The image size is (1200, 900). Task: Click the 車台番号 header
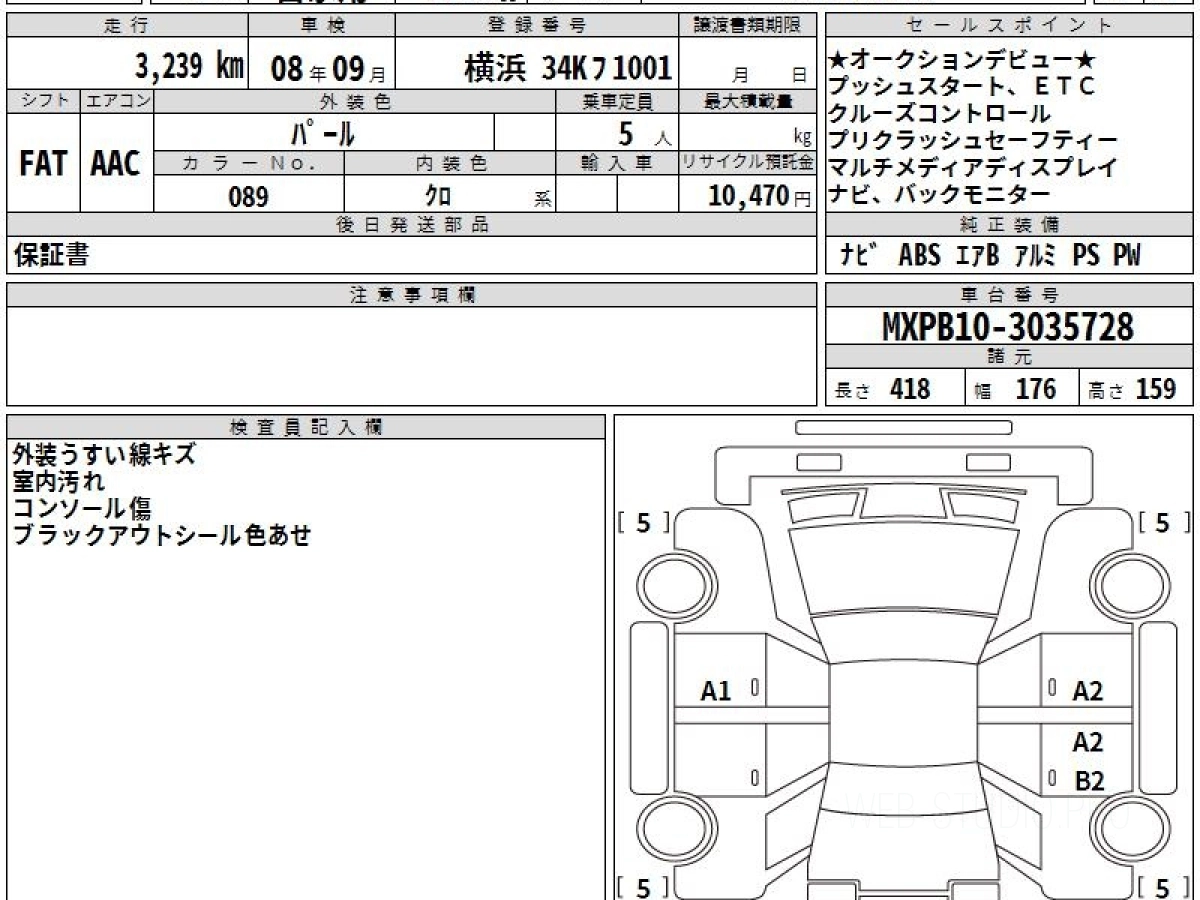click(1009, 295)
